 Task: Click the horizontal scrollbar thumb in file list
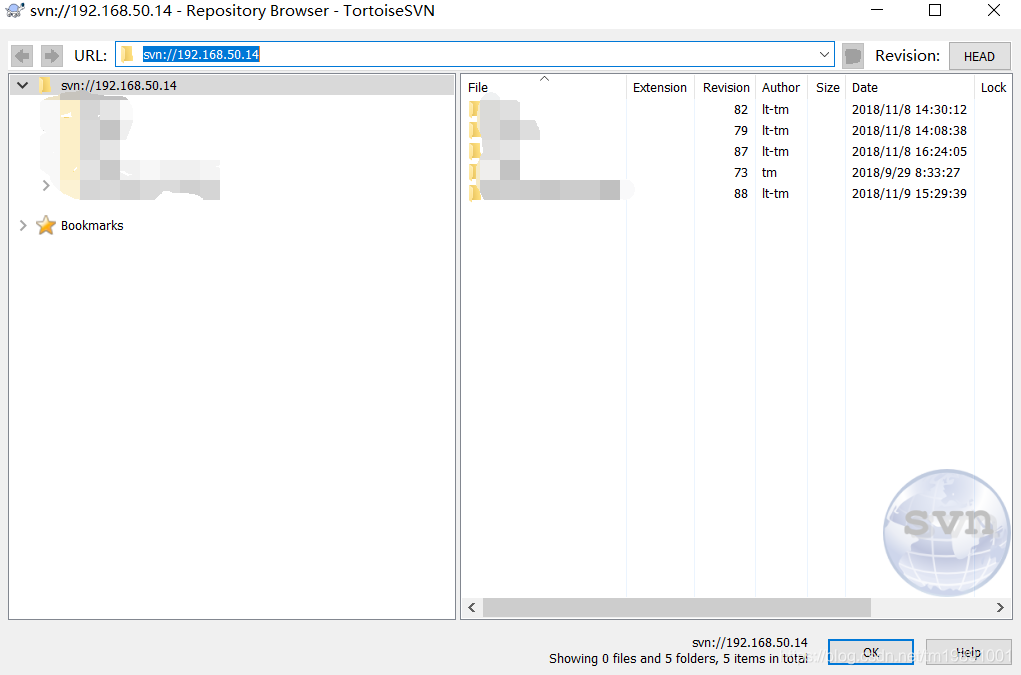pos(677,607)
